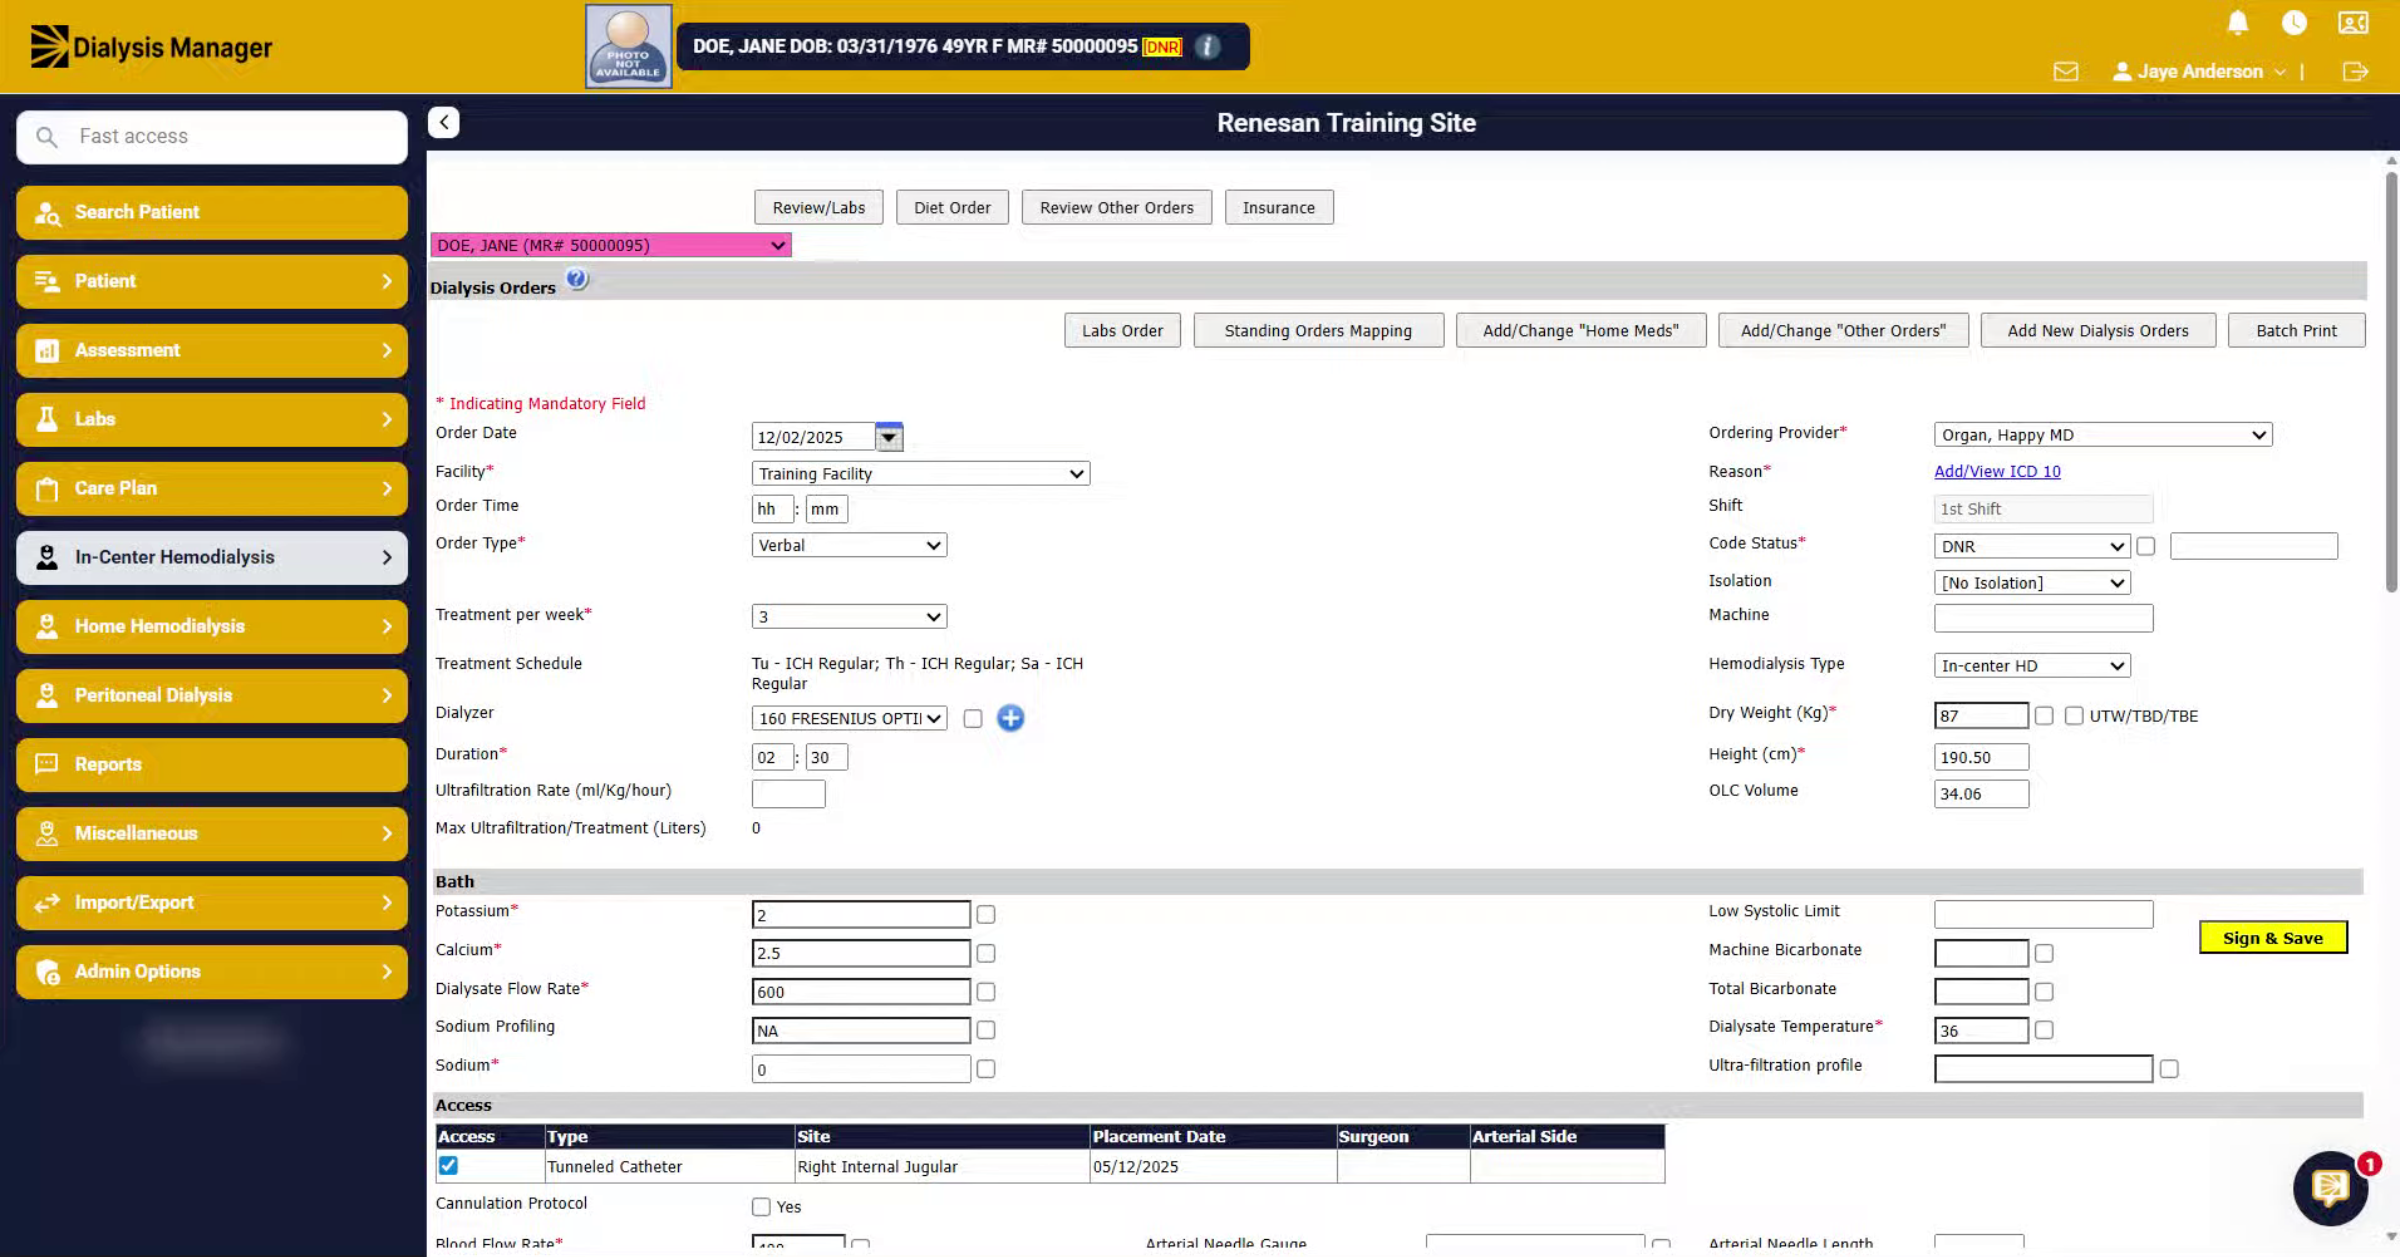This screenshot has width=2400, height=1257.
Task: Expand the Care Plan sidebar section
Action: [212, 488]
